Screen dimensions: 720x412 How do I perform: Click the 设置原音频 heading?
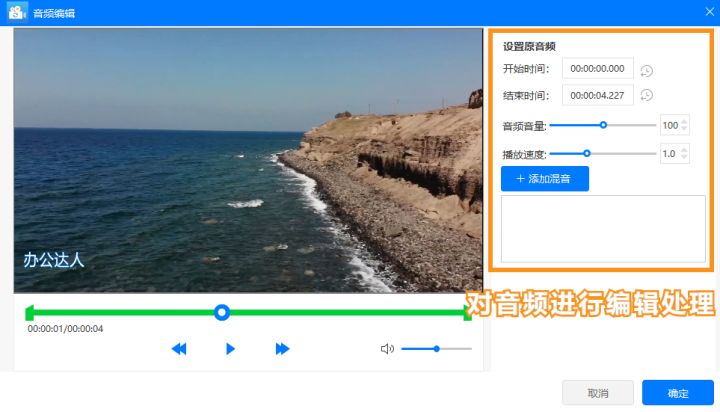[x=529, y=46]
